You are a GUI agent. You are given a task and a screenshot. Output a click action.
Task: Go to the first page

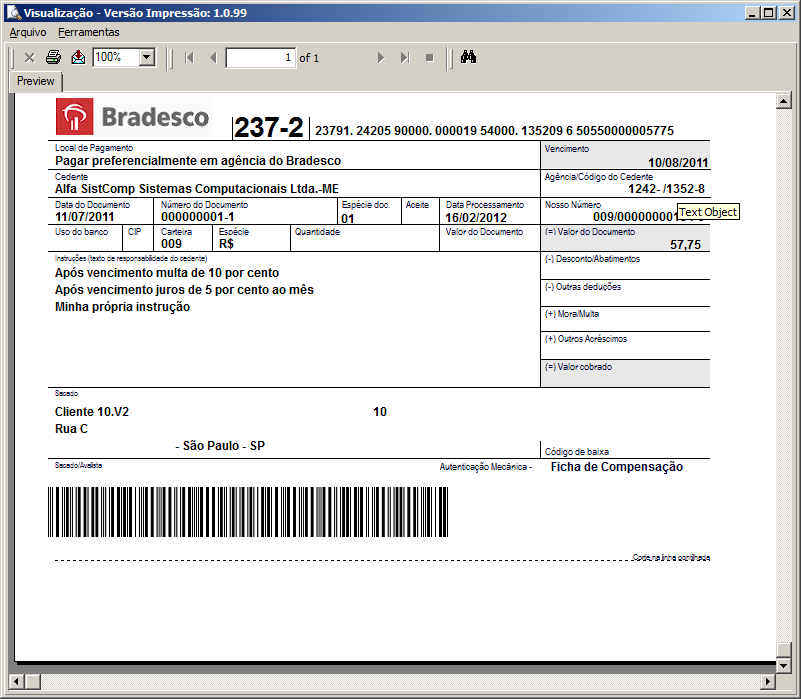tap(189, 58)
